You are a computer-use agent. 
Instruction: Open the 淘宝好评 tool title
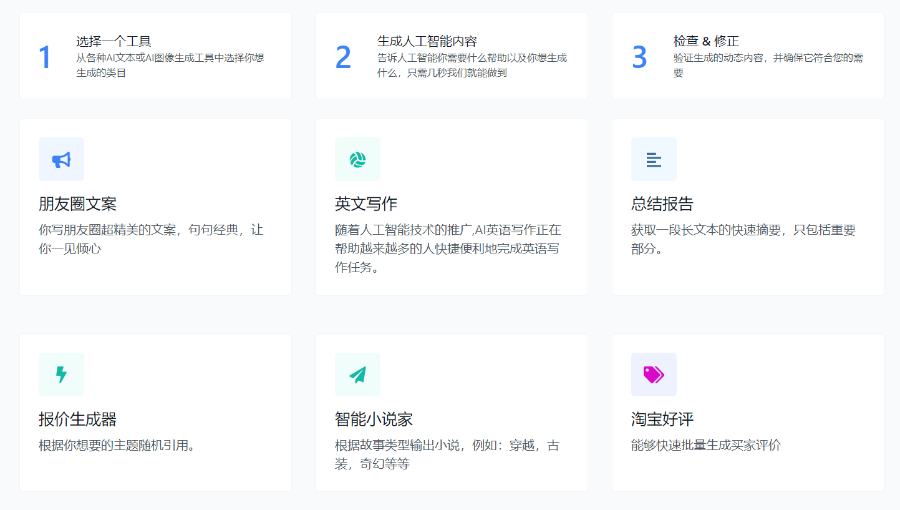[x=662, y=419]
